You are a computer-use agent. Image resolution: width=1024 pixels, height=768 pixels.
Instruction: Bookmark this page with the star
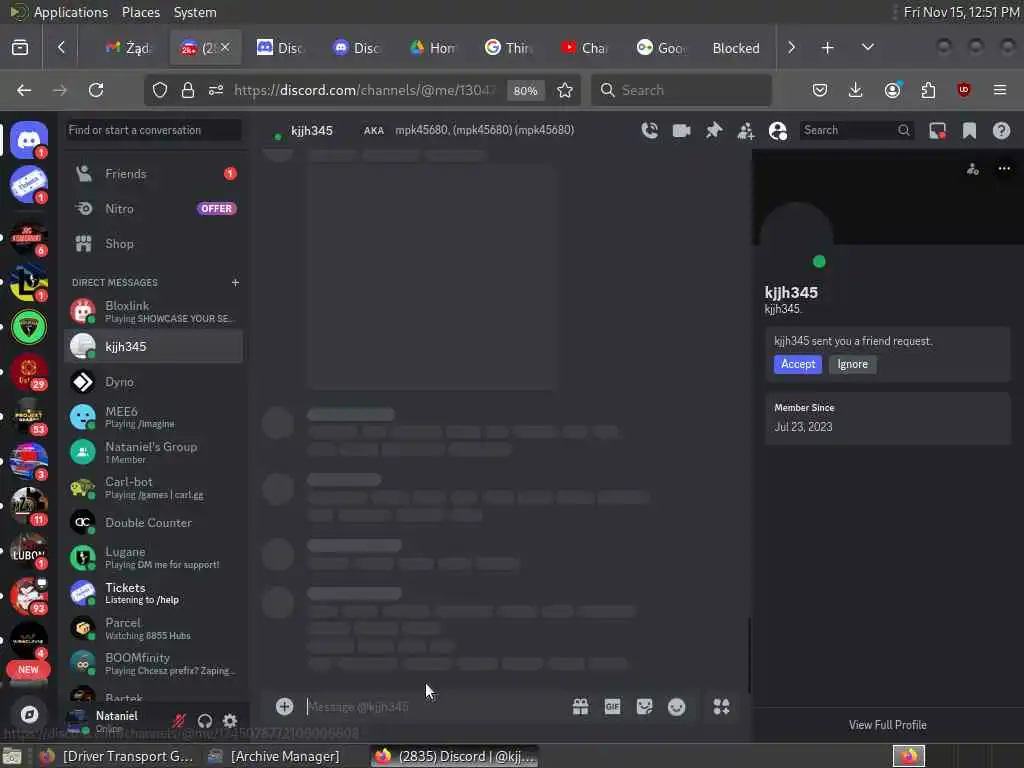coord(565,90)
